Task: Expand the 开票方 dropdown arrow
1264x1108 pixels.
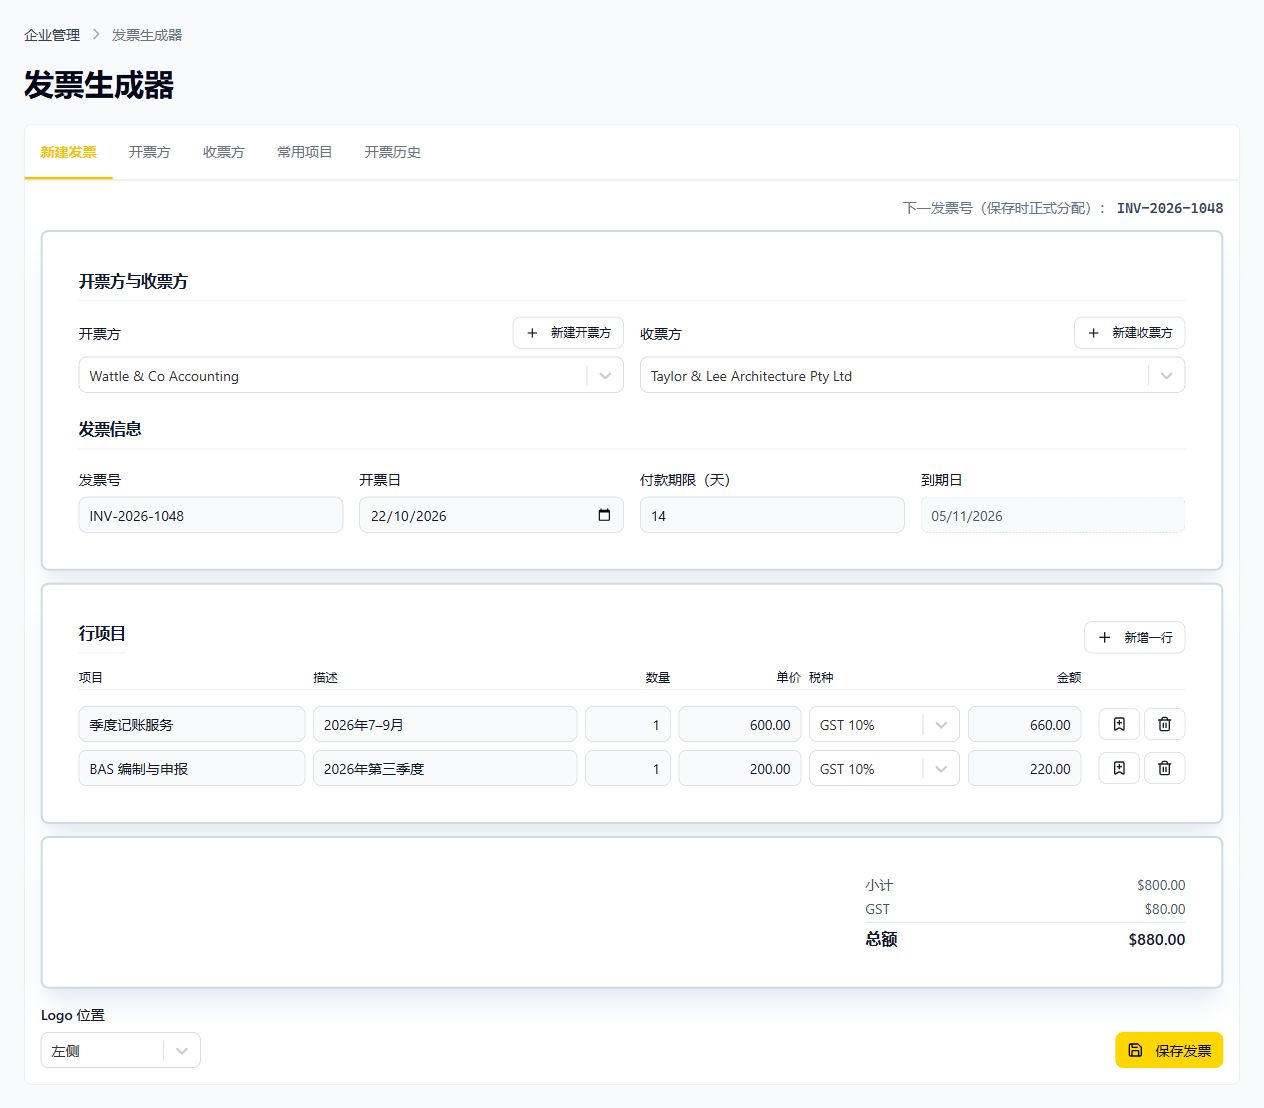Action: (x=605, y=376)
